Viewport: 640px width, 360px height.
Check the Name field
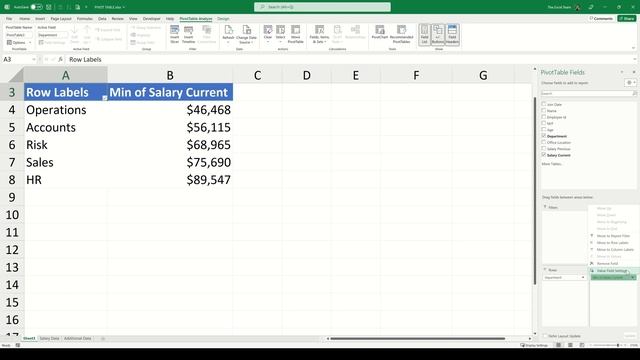(x=544, y=110)
